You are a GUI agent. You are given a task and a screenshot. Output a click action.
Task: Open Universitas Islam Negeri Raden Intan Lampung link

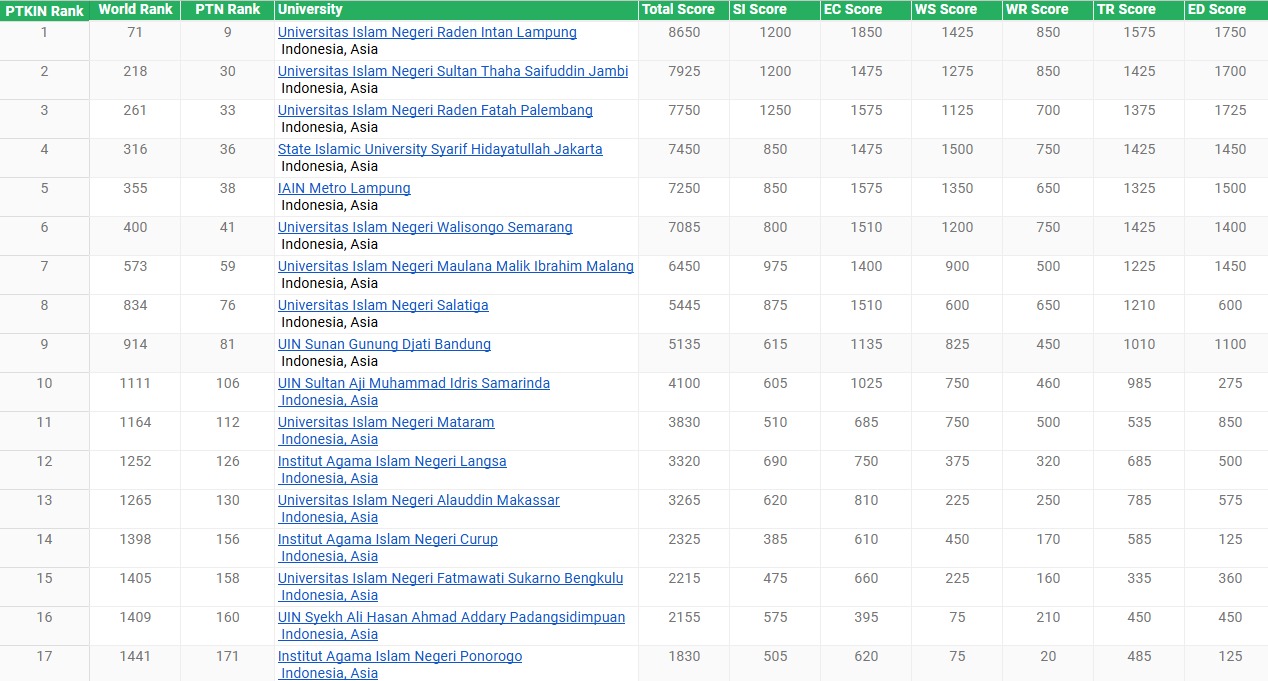tap(427, 32)
